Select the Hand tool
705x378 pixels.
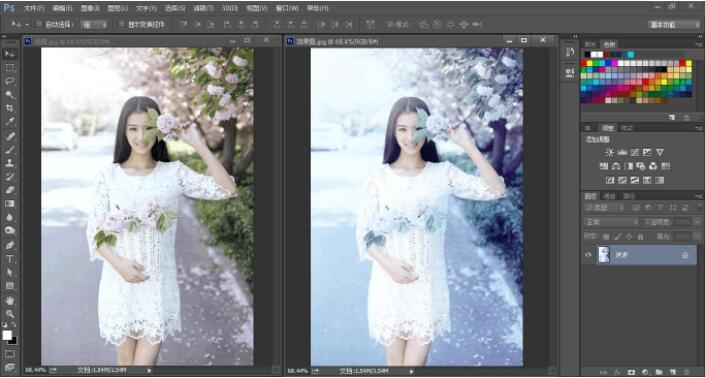[9, 300]
